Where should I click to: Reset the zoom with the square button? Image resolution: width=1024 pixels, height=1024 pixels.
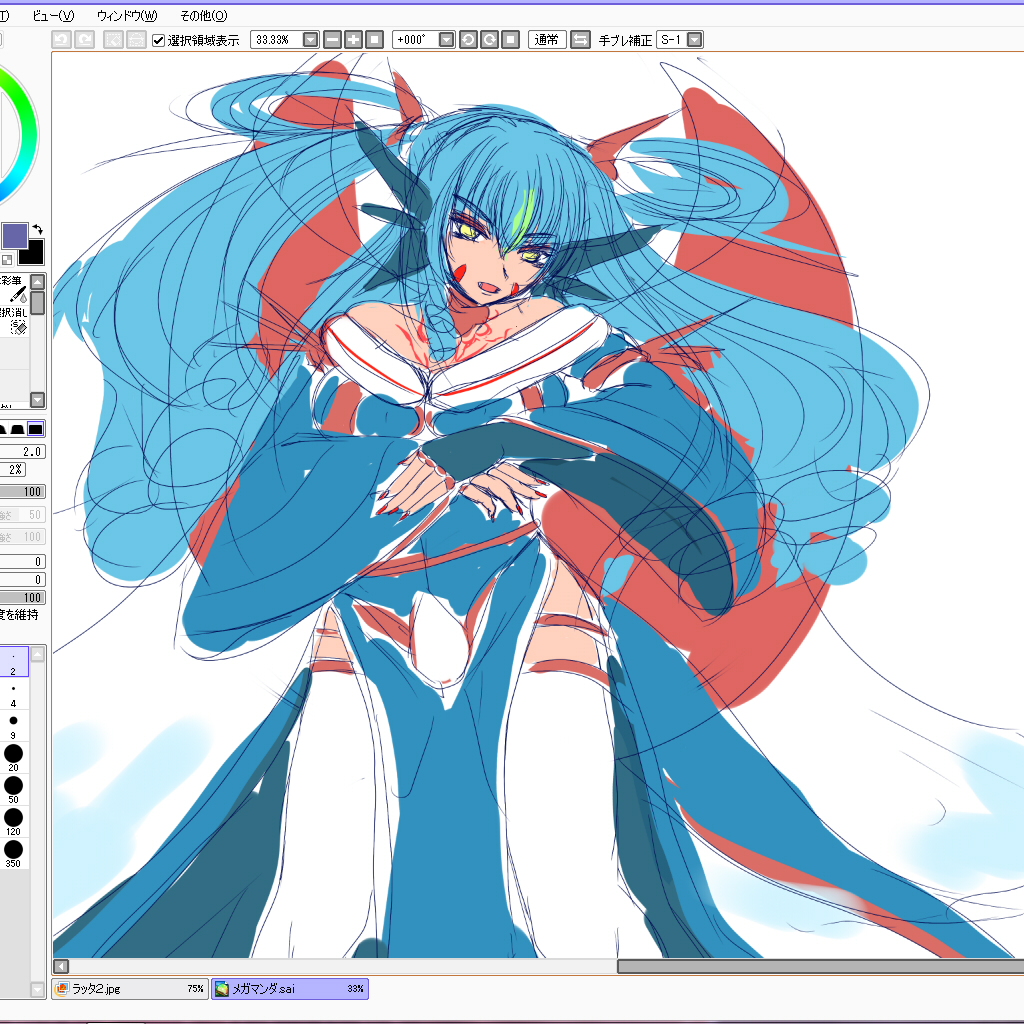(x=374, y=40)
